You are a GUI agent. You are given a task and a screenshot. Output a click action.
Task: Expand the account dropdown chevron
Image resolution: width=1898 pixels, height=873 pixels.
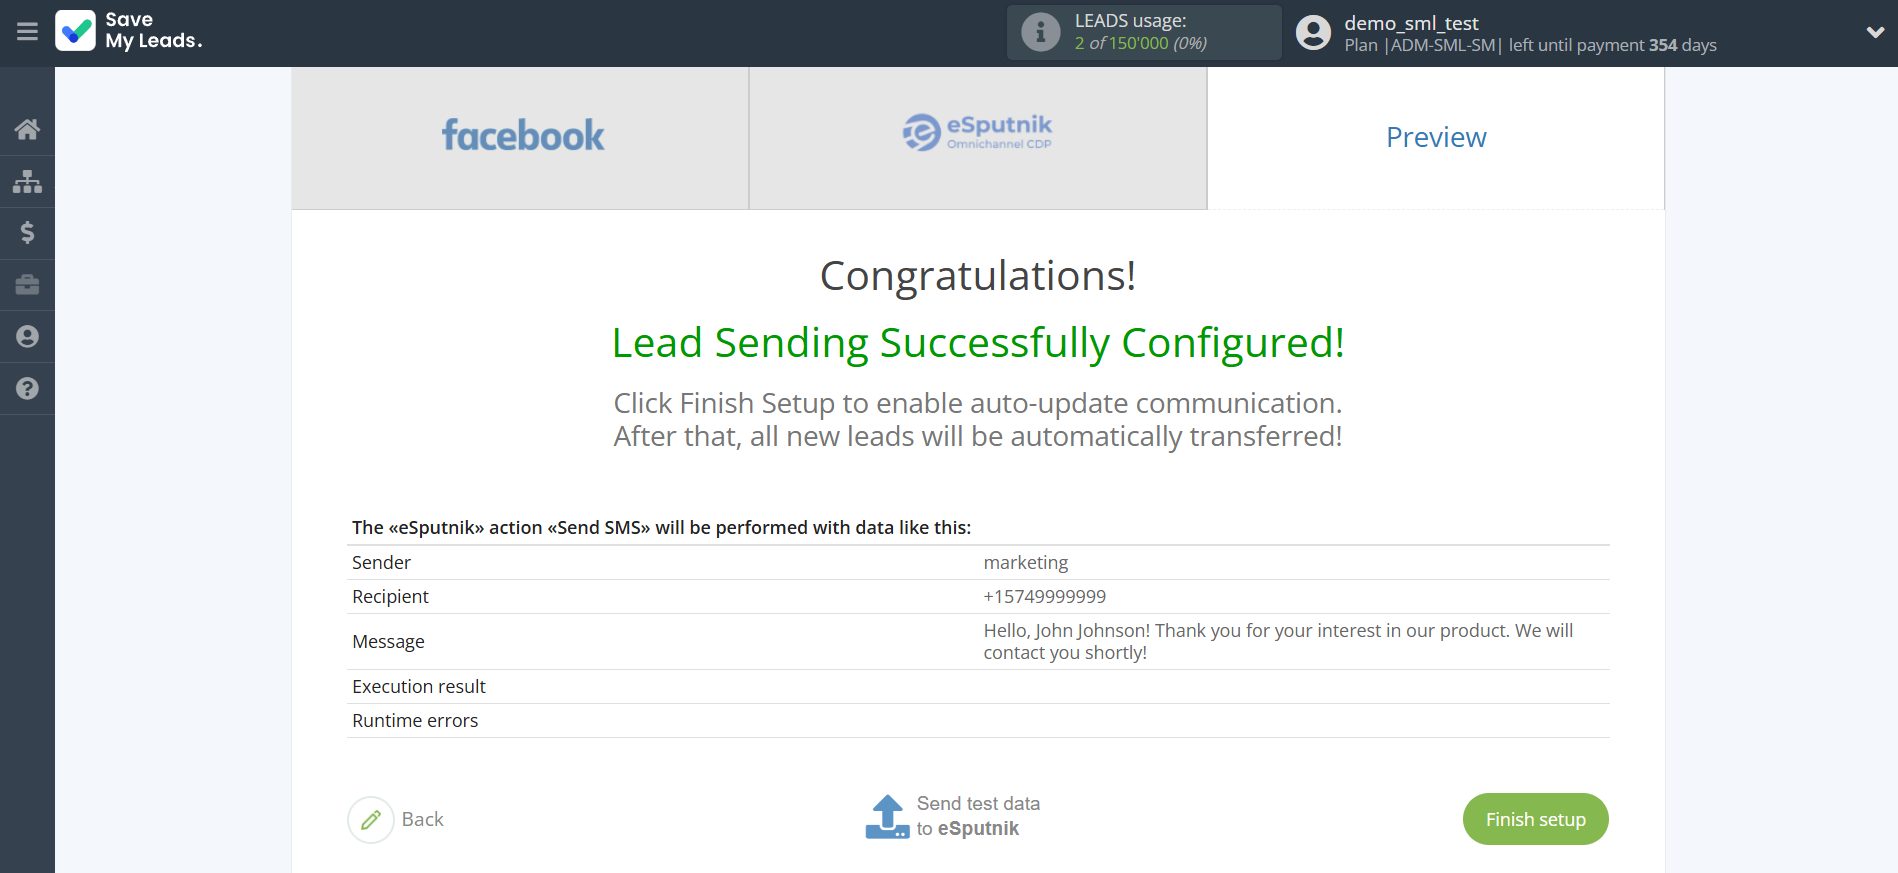(x=1875, y=32)
